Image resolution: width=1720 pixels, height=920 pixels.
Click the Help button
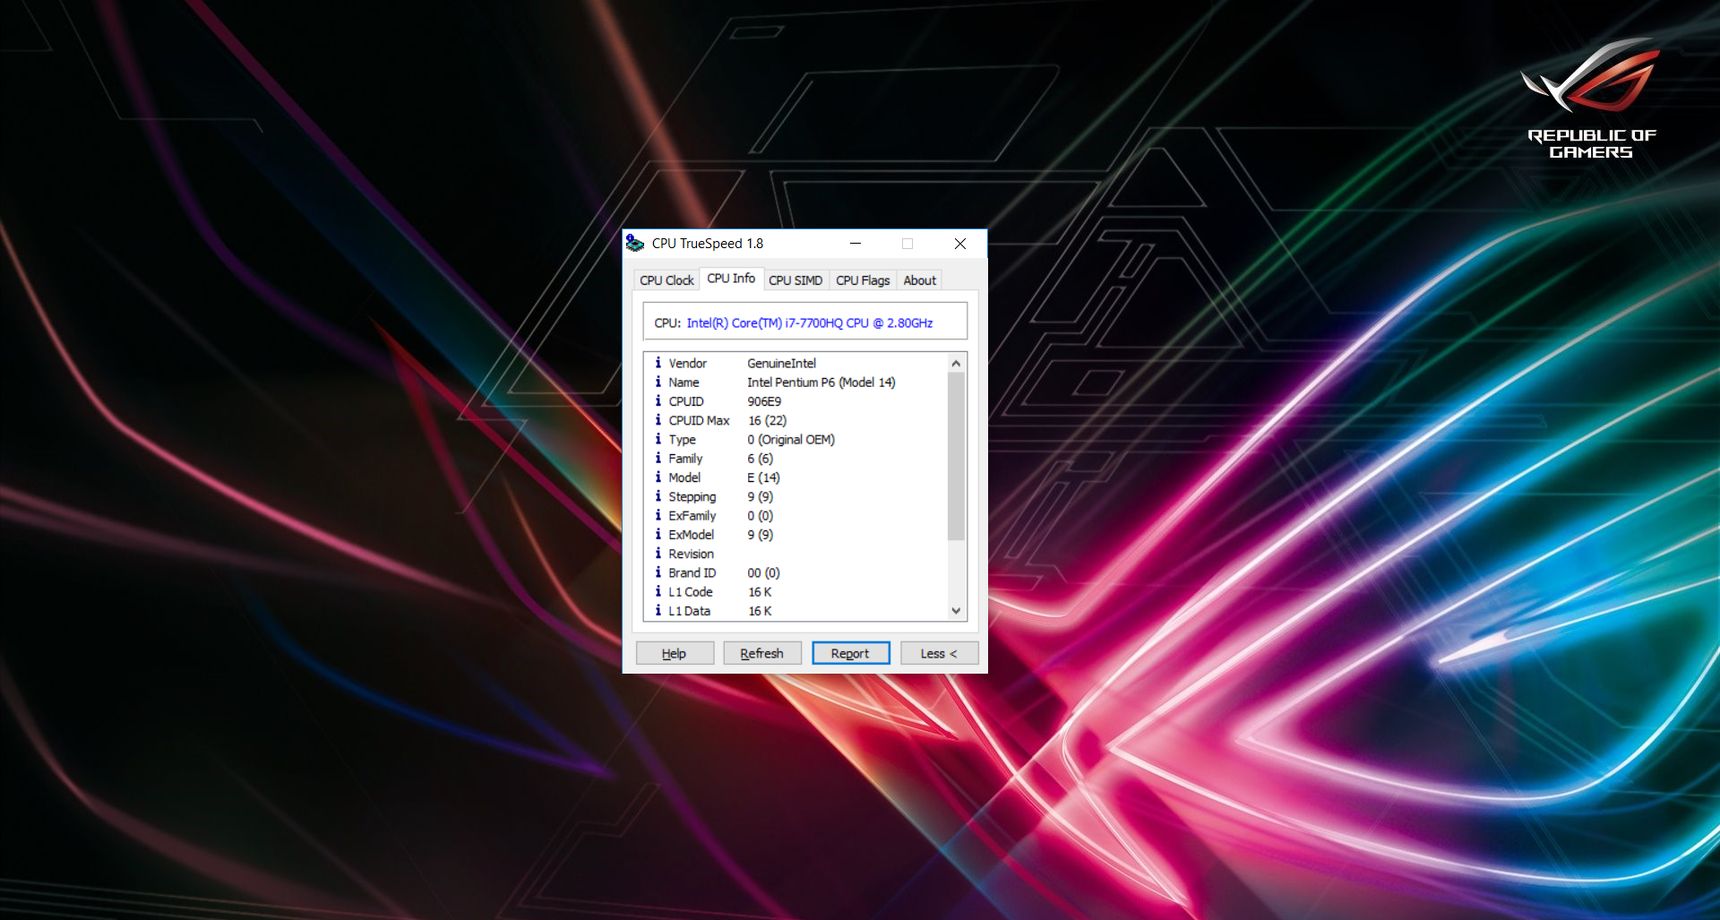pos(675,653)
